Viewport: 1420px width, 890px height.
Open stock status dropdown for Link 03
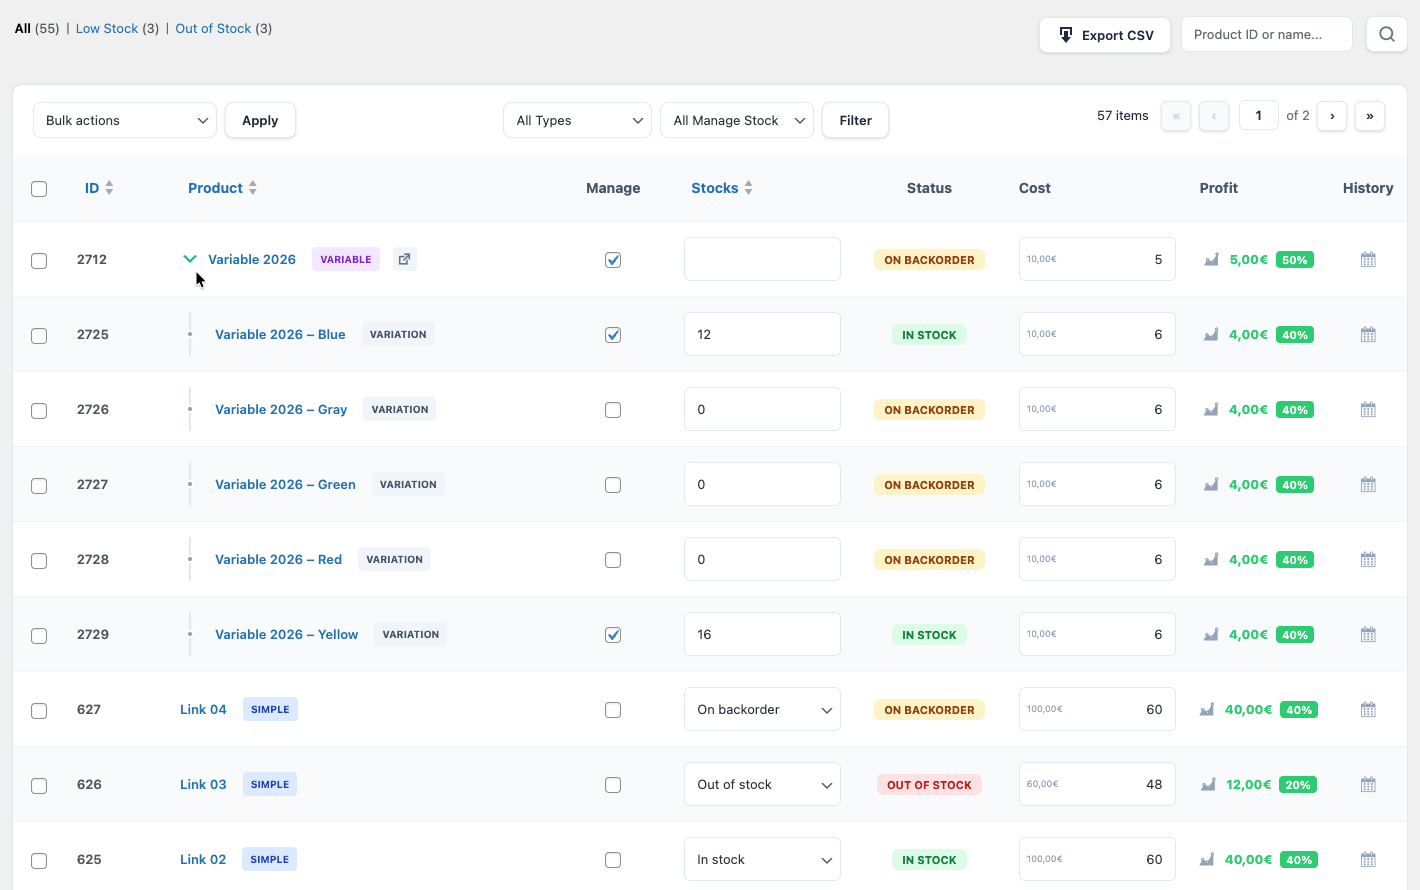(x=762, y=785)
